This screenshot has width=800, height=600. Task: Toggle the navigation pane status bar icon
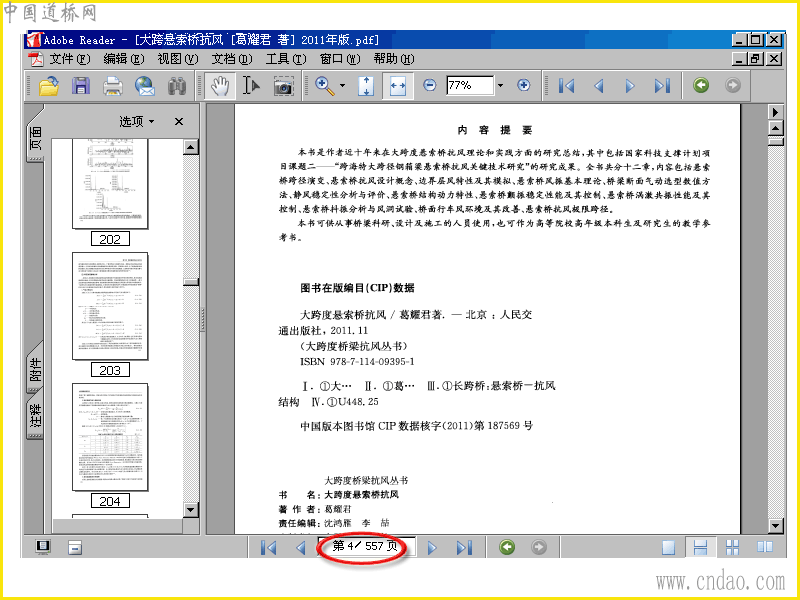point(43,546)
